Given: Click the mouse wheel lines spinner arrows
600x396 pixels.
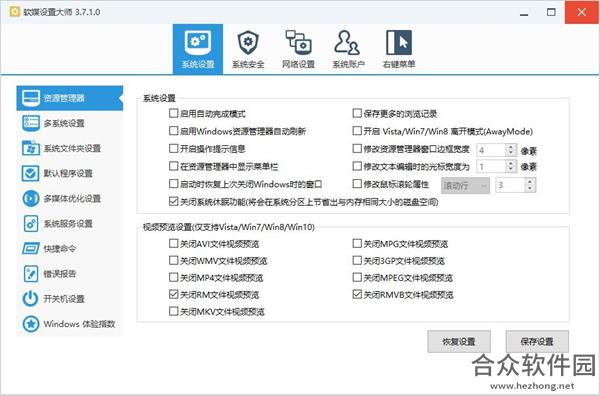Looking at the screenshot, I should (530, 185).
